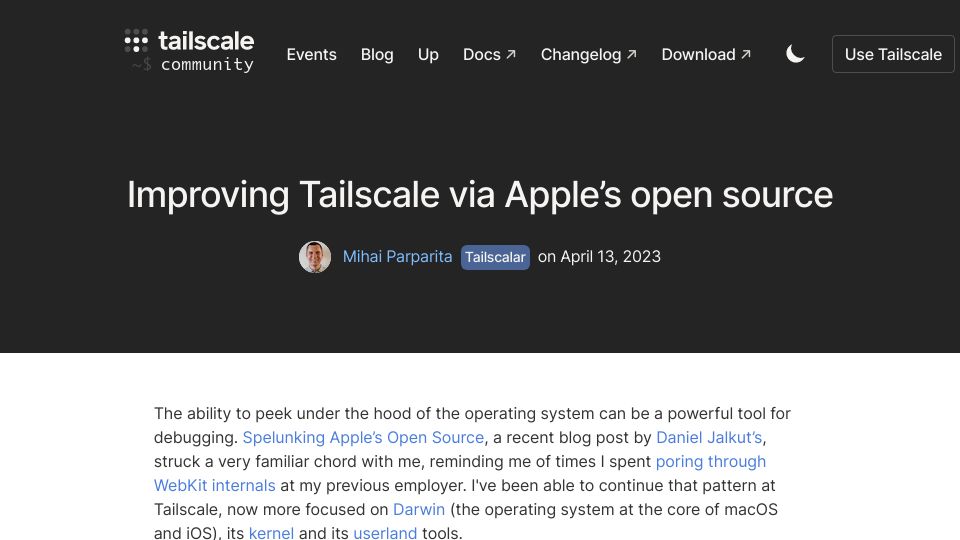Open the "poring through" link
This screenshot has height=540, width=960.
click(711, 461)
